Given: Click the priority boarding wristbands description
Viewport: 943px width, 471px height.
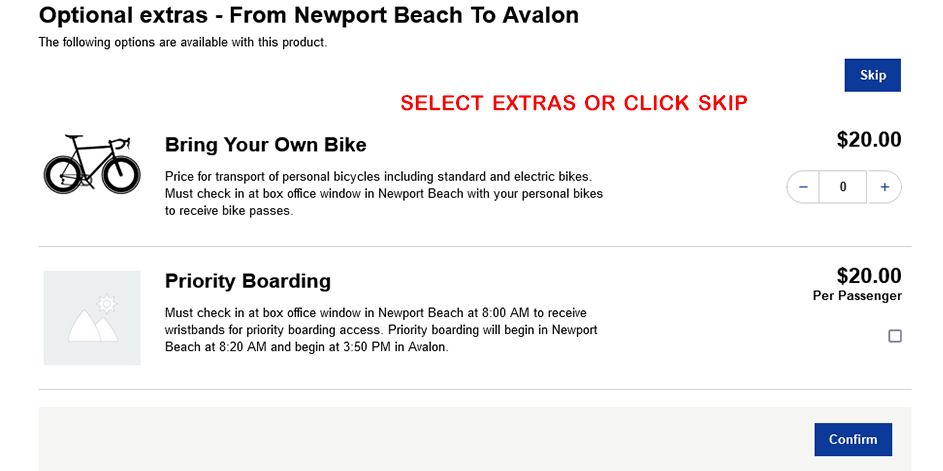Looking at the screenshot, I should (380, 330).
